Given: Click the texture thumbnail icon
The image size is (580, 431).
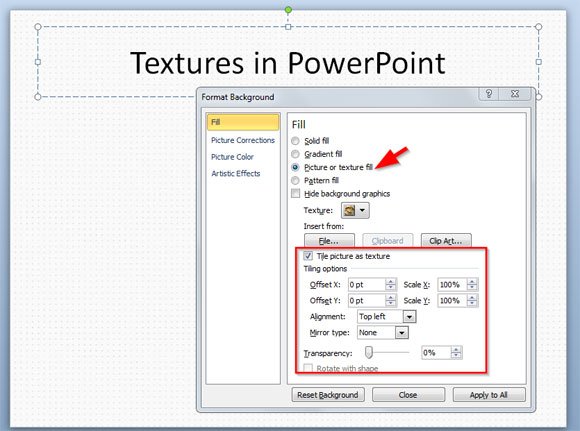Looking at the screenshot, I should coord(350,211).
